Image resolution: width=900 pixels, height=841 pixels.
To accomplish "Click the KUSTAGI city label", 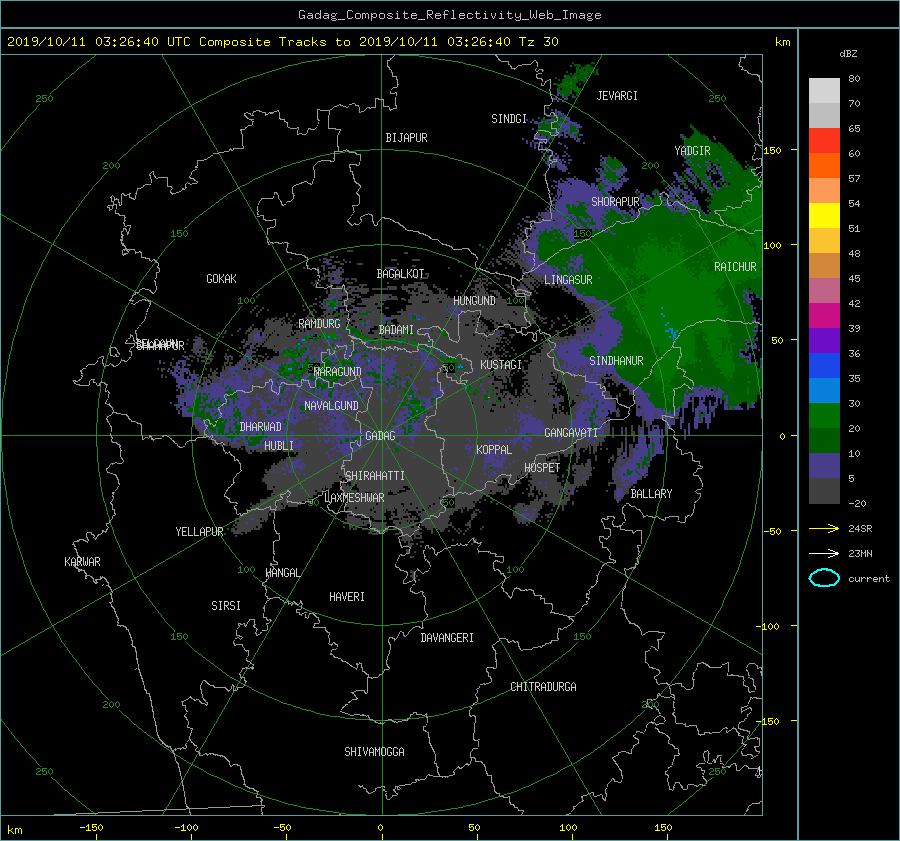I will pos(501,365).
